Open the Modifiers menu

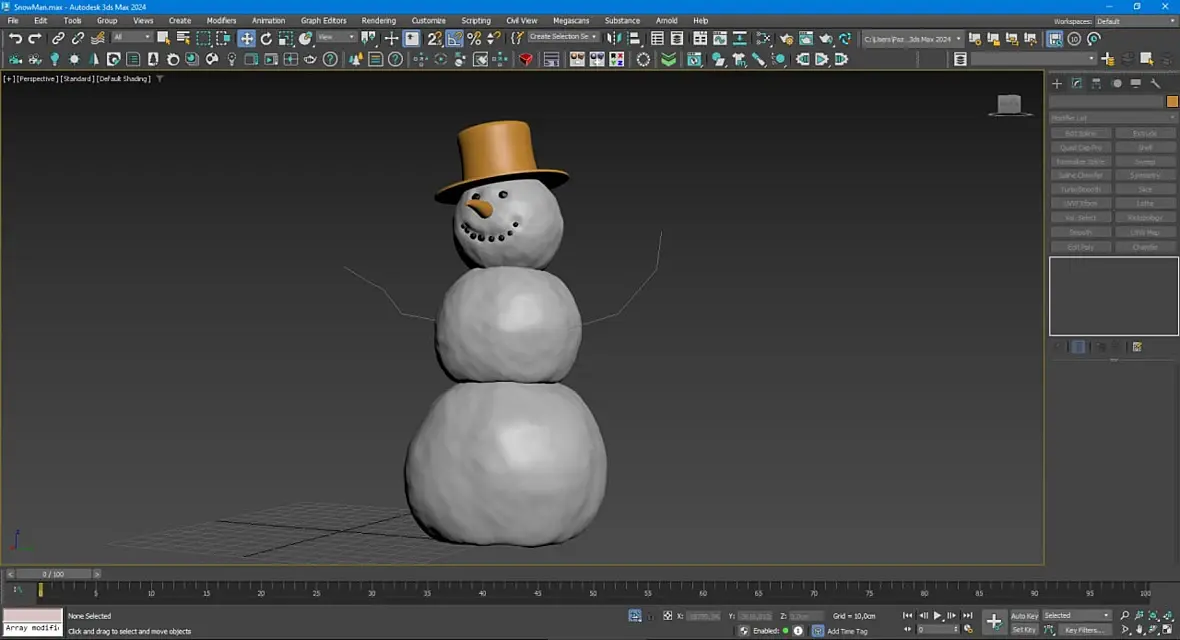221,20
